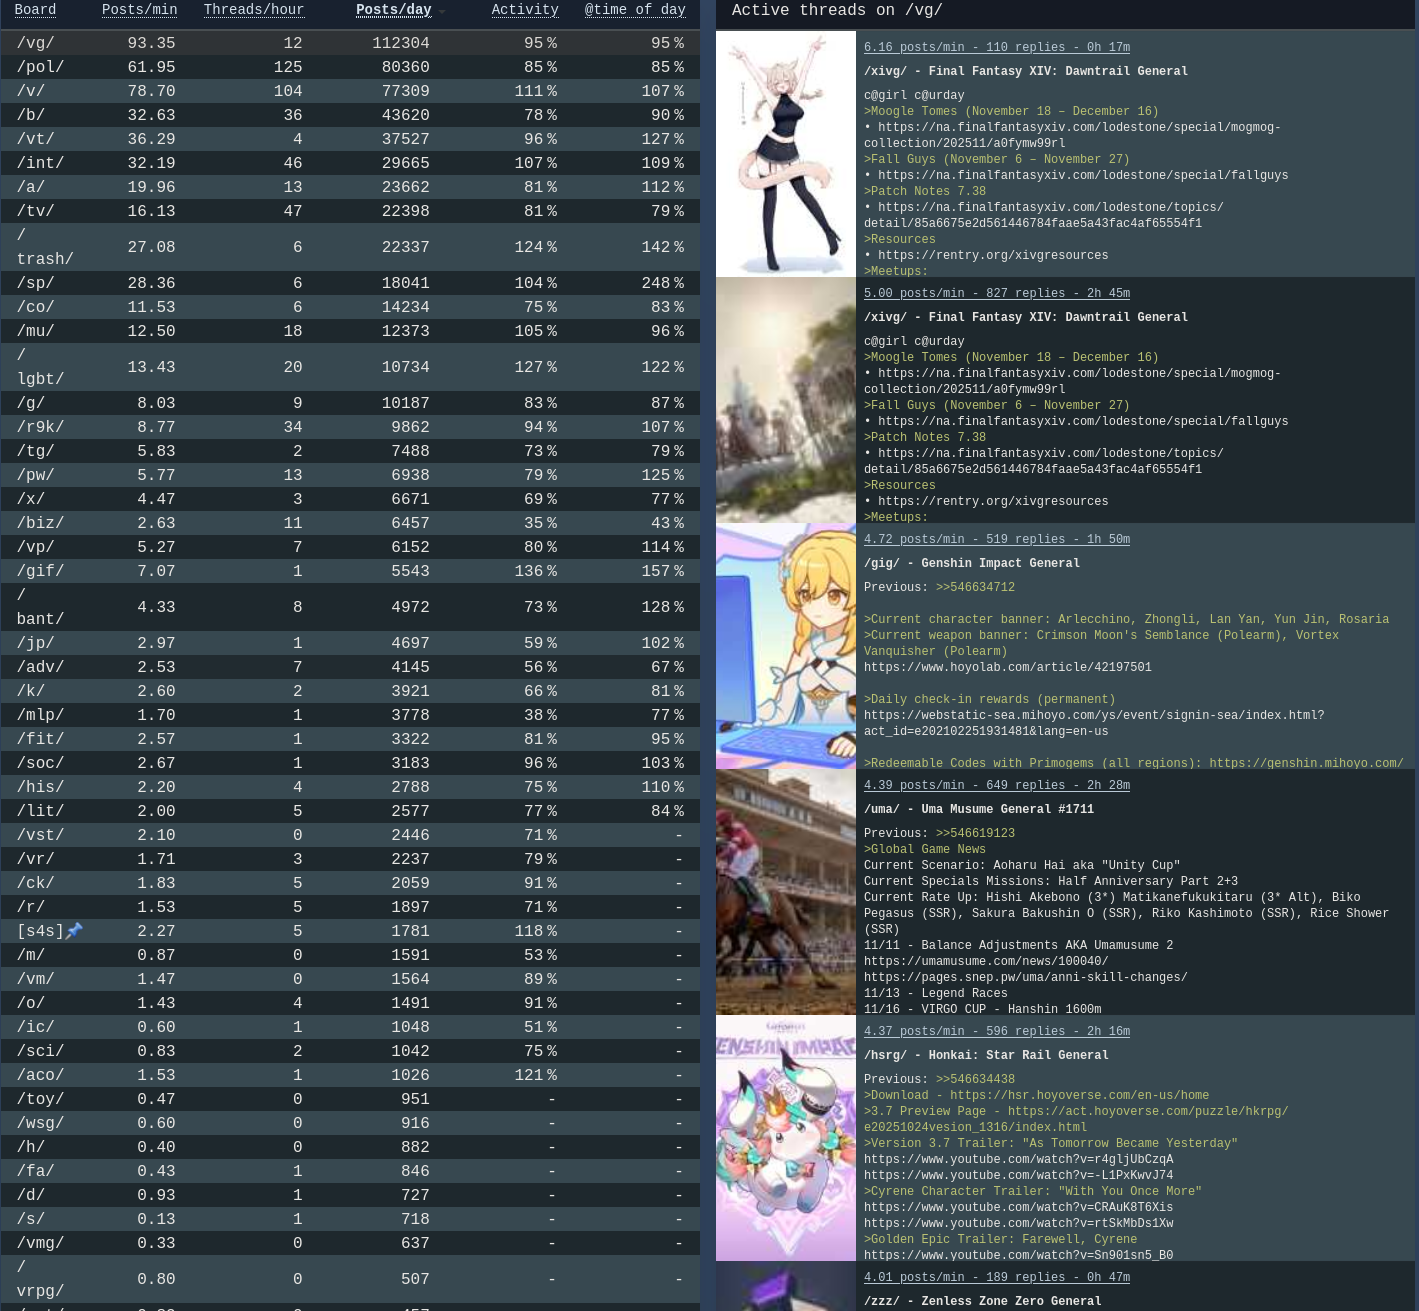
Task: Click the 248% time-of-day value for /sp/
Action: (x=663, y=283)
